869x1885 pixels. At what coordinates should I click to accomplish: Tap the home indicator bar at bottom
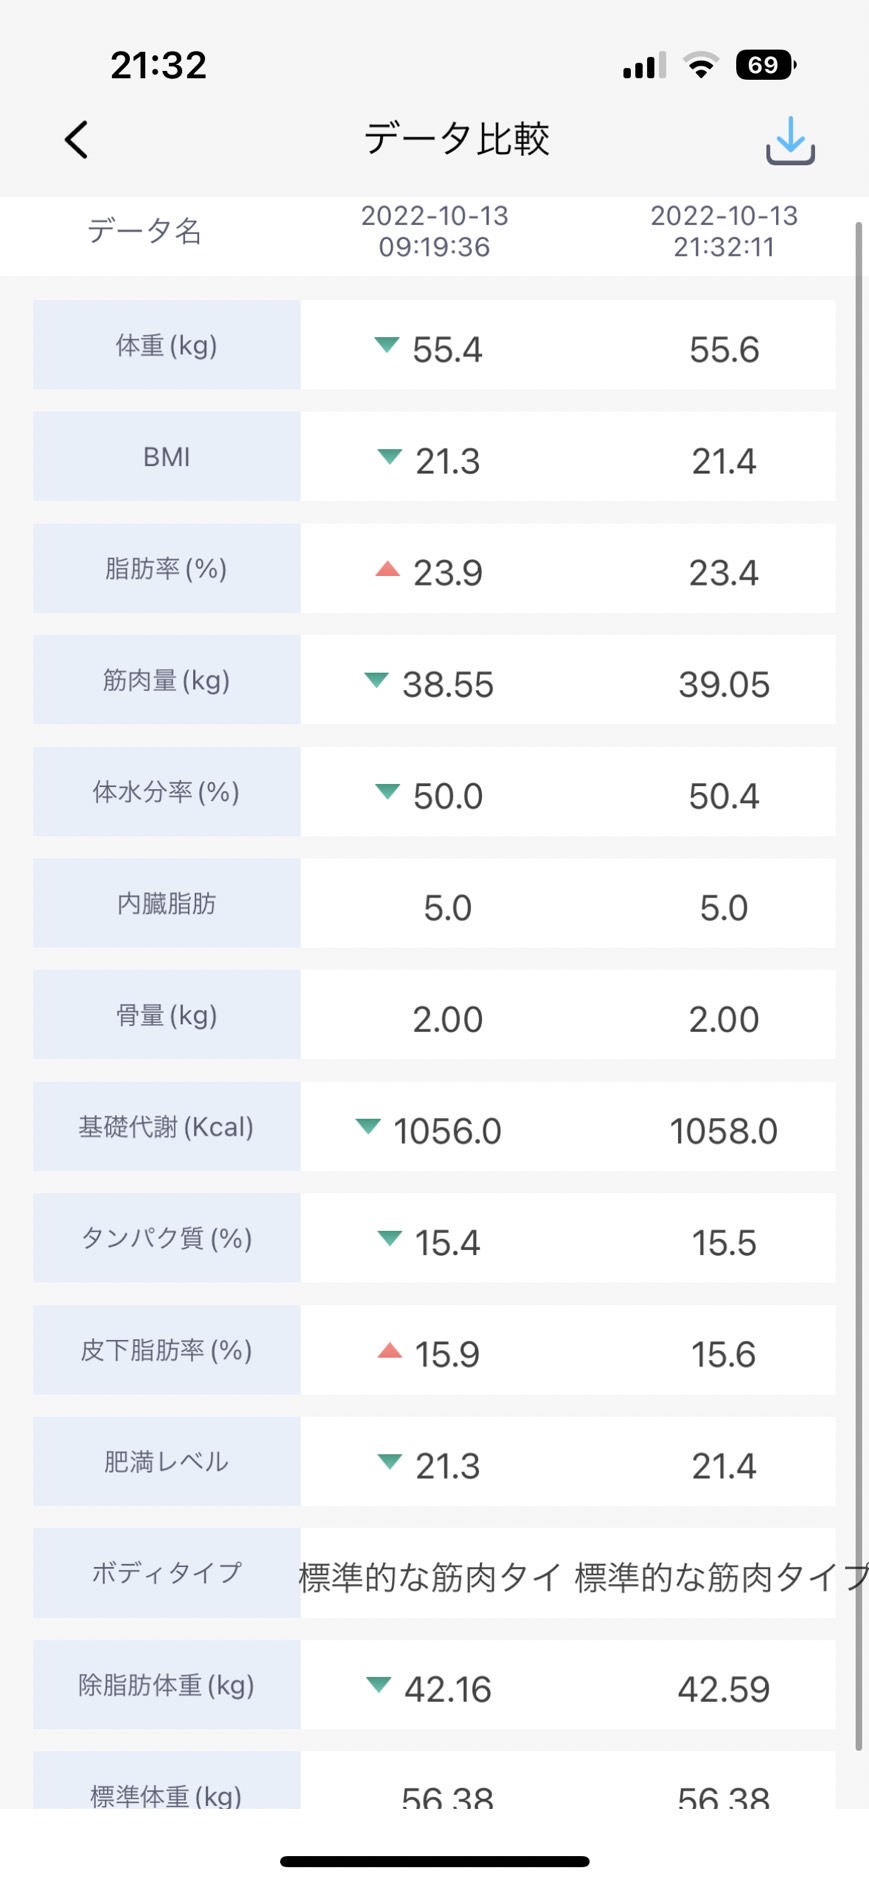[x=434, y=1861]
